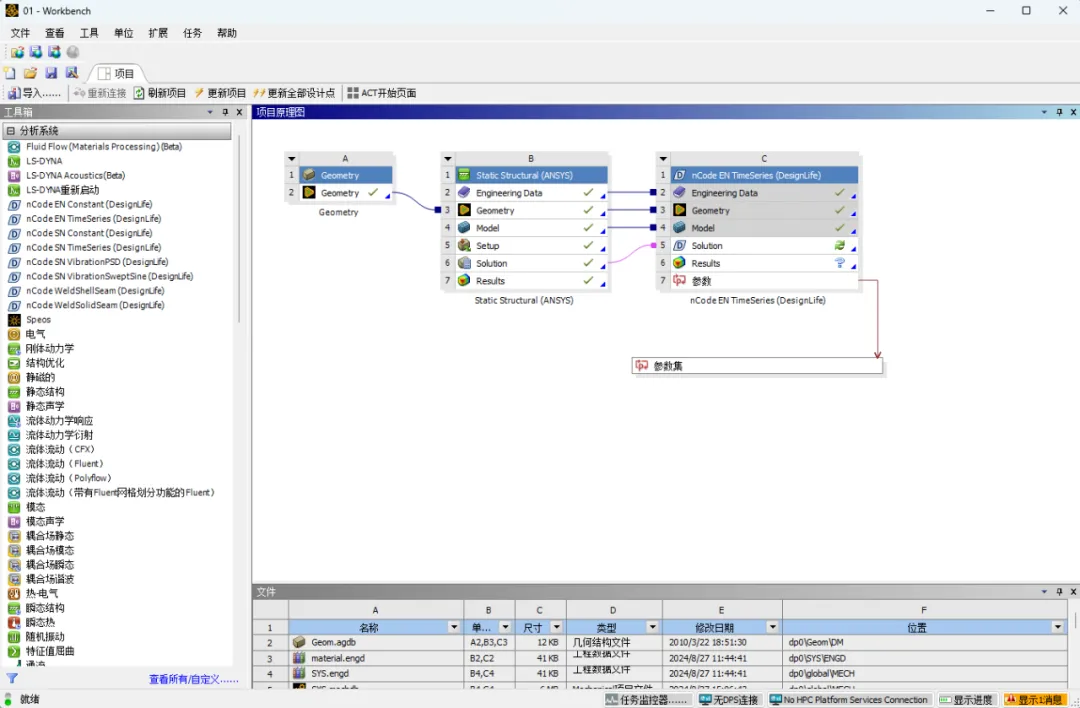This screenshot has height=708, width=1080.
Task: Open the system B header dropdown arrow
Action: tap(448, 158)
